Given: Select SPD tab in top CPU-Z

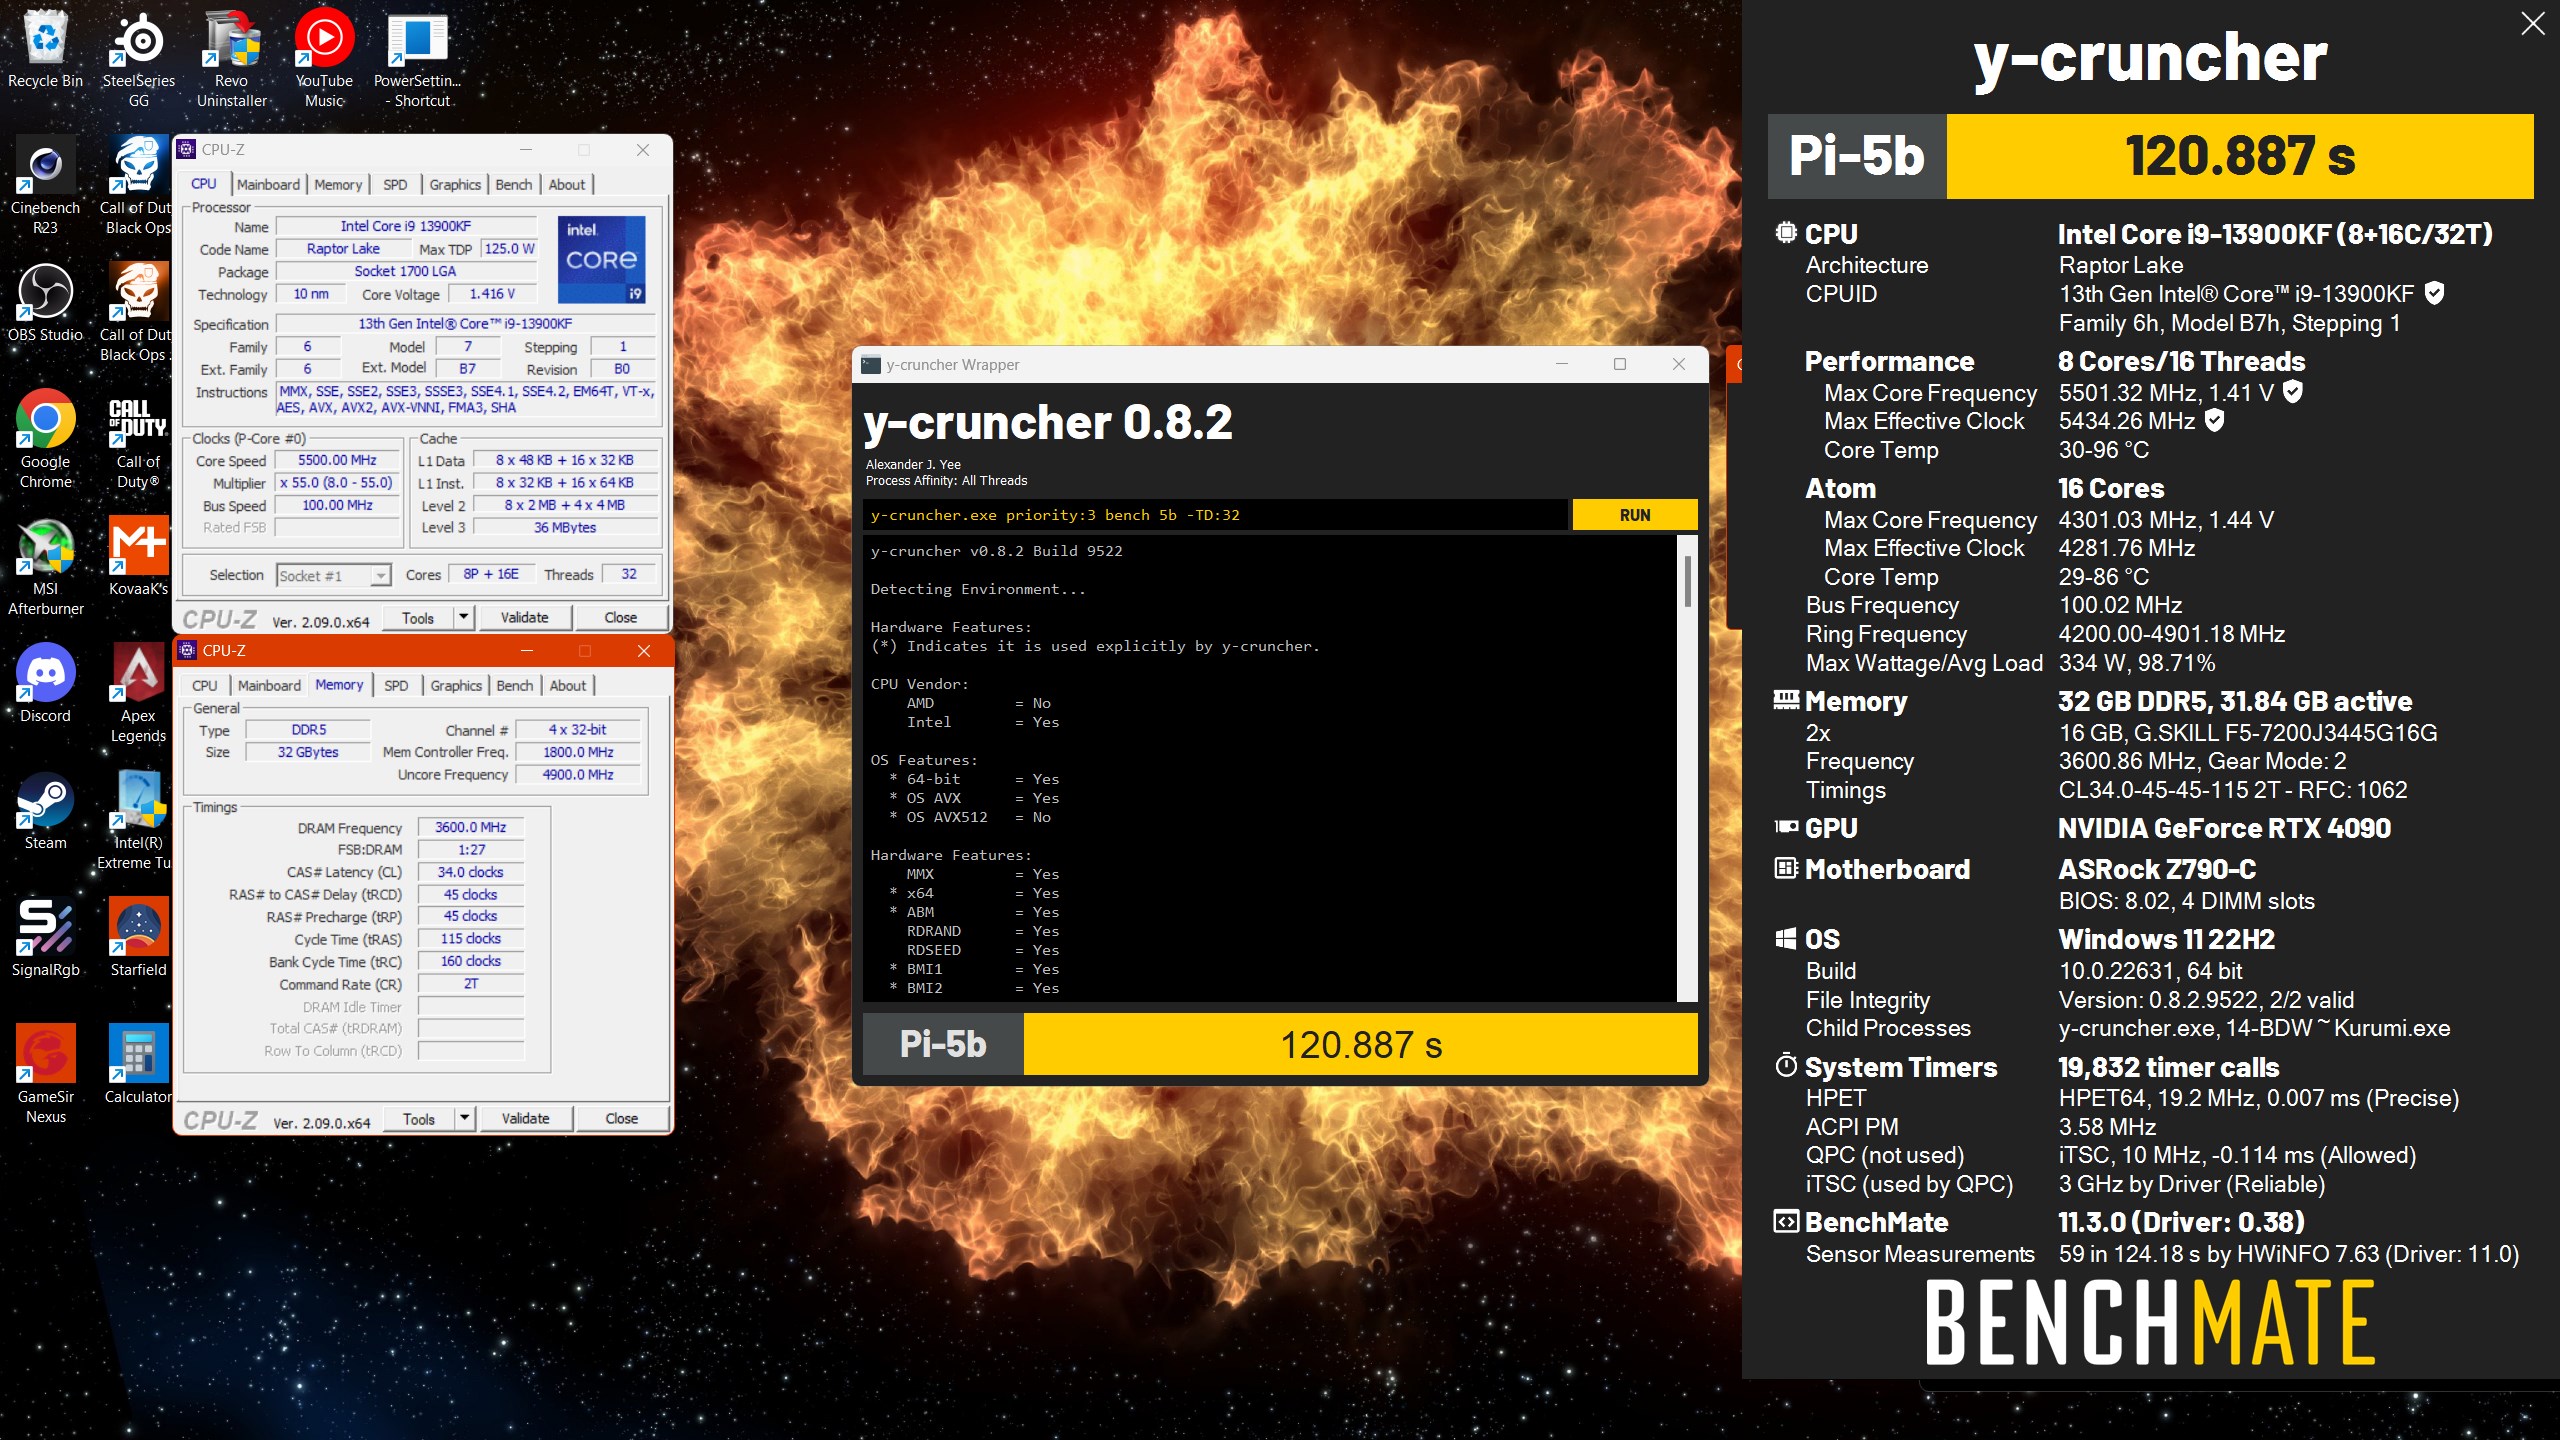Looking at the screenshot, I should pos(395,184).
